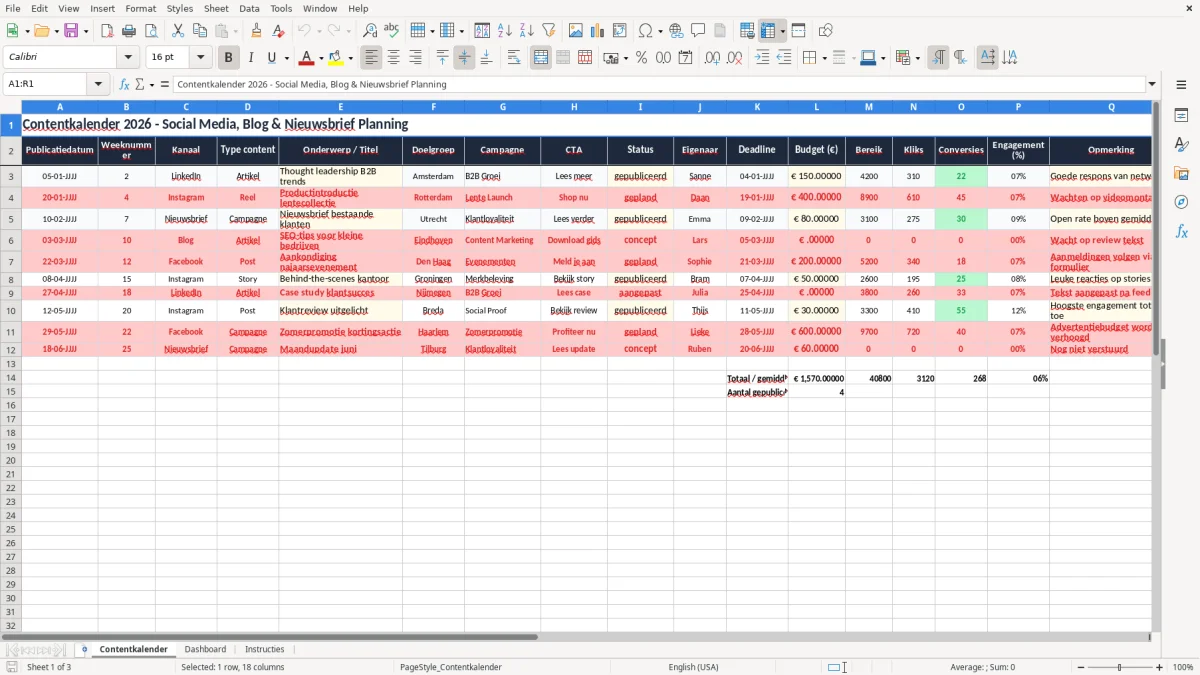Viewport: 1200px width, 675px height.
Task: Open font color dropdown arrow
Action: pyautogui.click(x=321, y=58)
